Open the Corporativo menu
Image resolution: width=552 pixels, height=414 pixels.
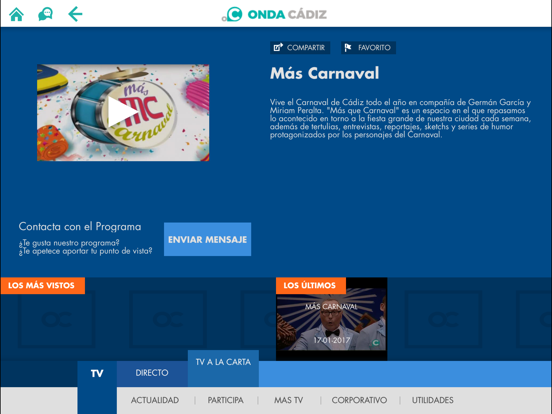[359, 400]
